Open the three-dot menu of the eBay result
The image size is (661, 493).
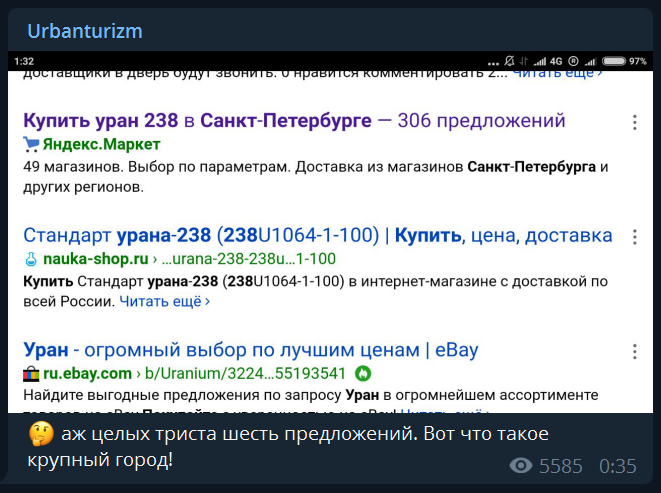pyautogui.click(x=634, y=352)
